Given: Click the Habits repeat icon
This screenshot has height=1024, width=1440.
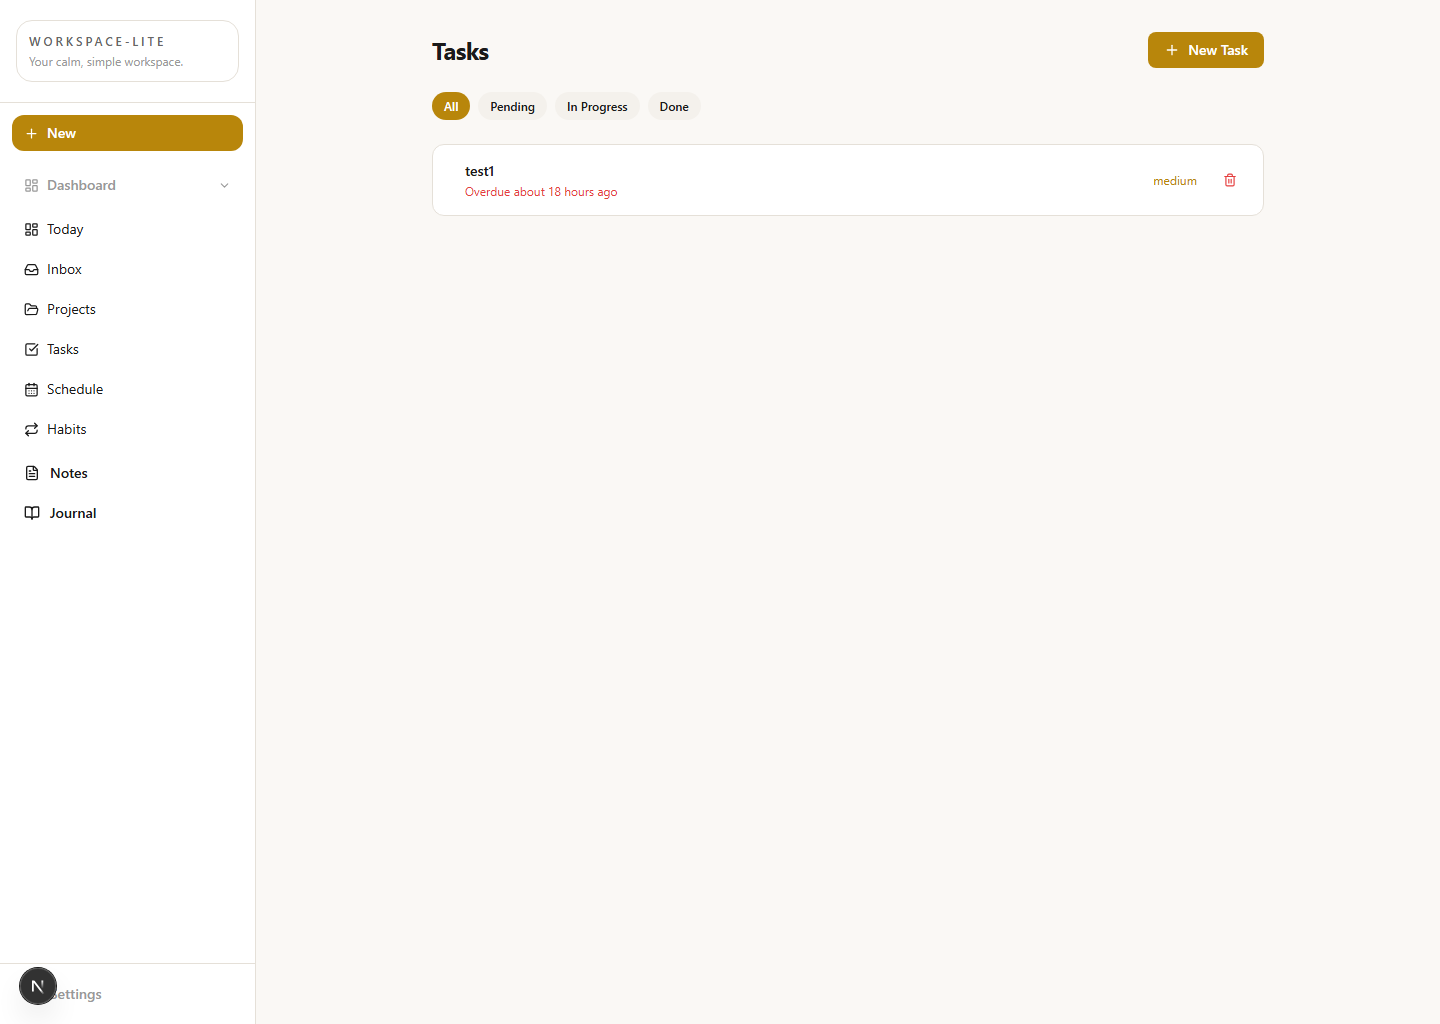Looking at the screenshot, I should 32,429.
